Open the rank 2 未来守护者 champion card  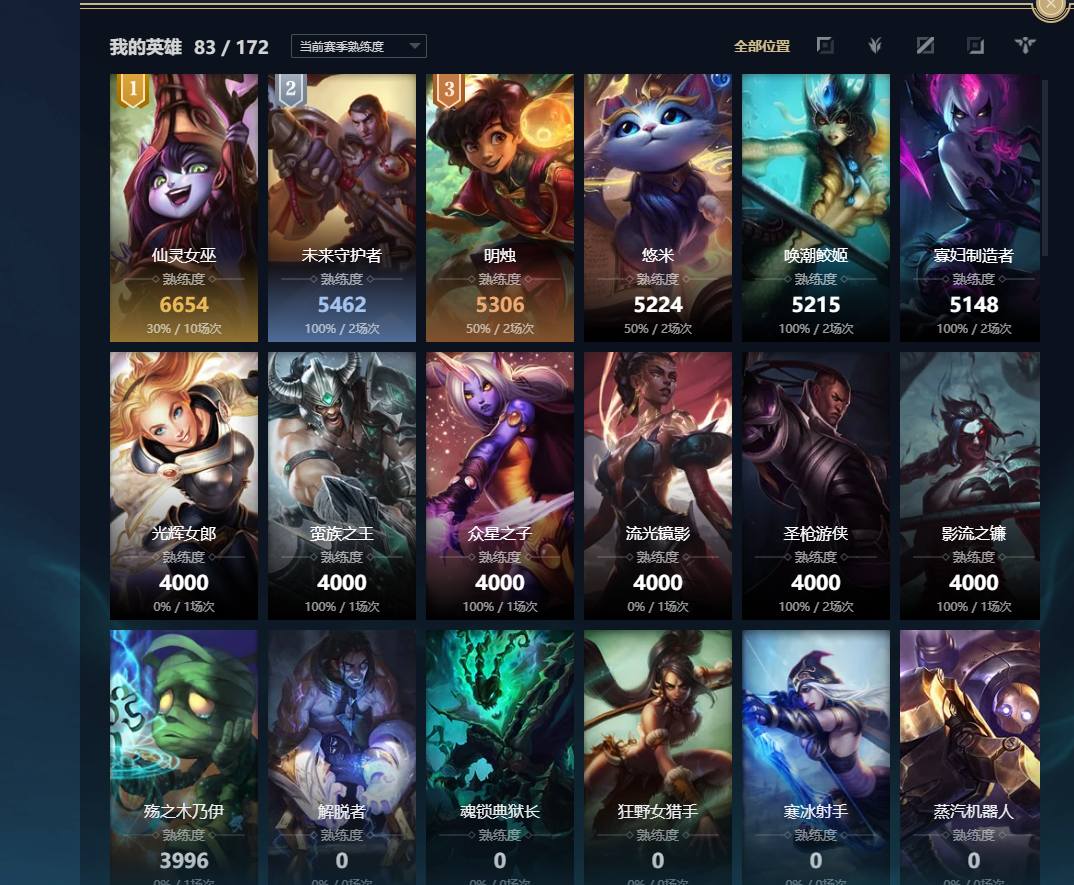[342, 208]
